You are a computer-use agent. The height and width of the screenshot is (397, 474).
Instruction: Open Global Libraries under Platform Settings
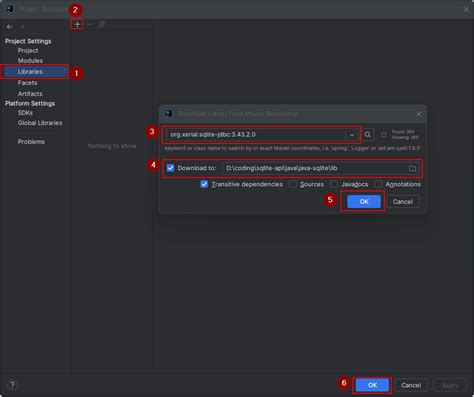[40, 123]
